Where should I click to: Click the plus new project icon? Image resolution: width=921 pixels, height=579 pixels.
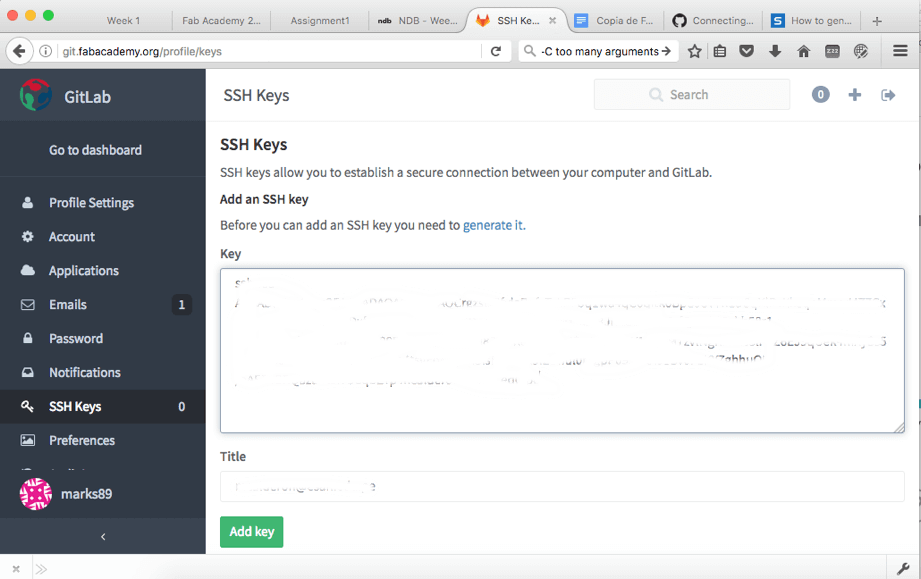pyautogui.click(x=855, y=95)
